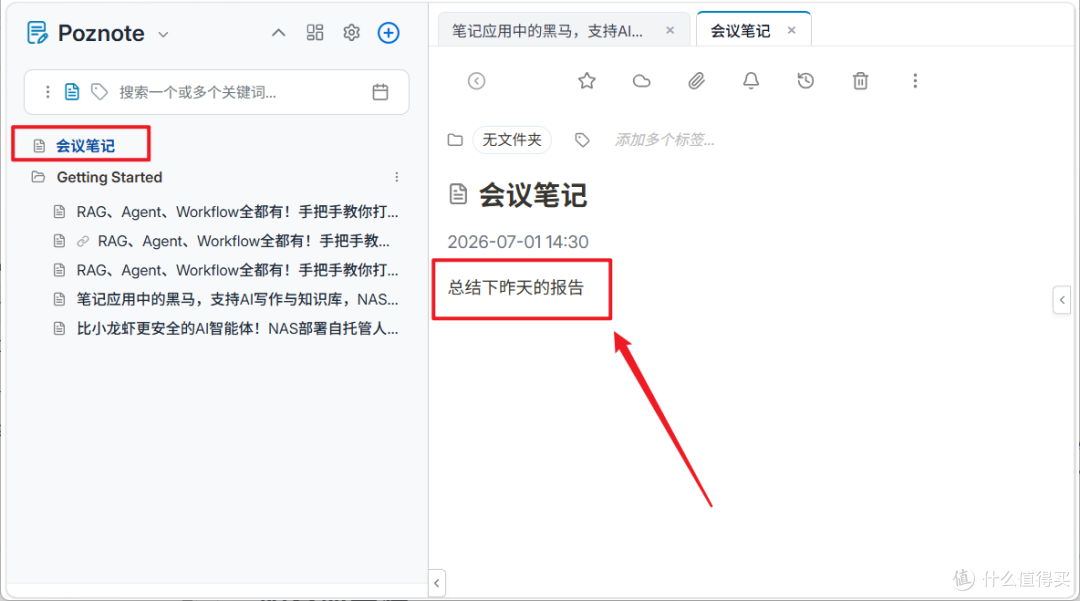Click the back arrow circle icon
The width and height of the screenshot is (1080, 601).
pyautogui.click(x=477, y=81)
